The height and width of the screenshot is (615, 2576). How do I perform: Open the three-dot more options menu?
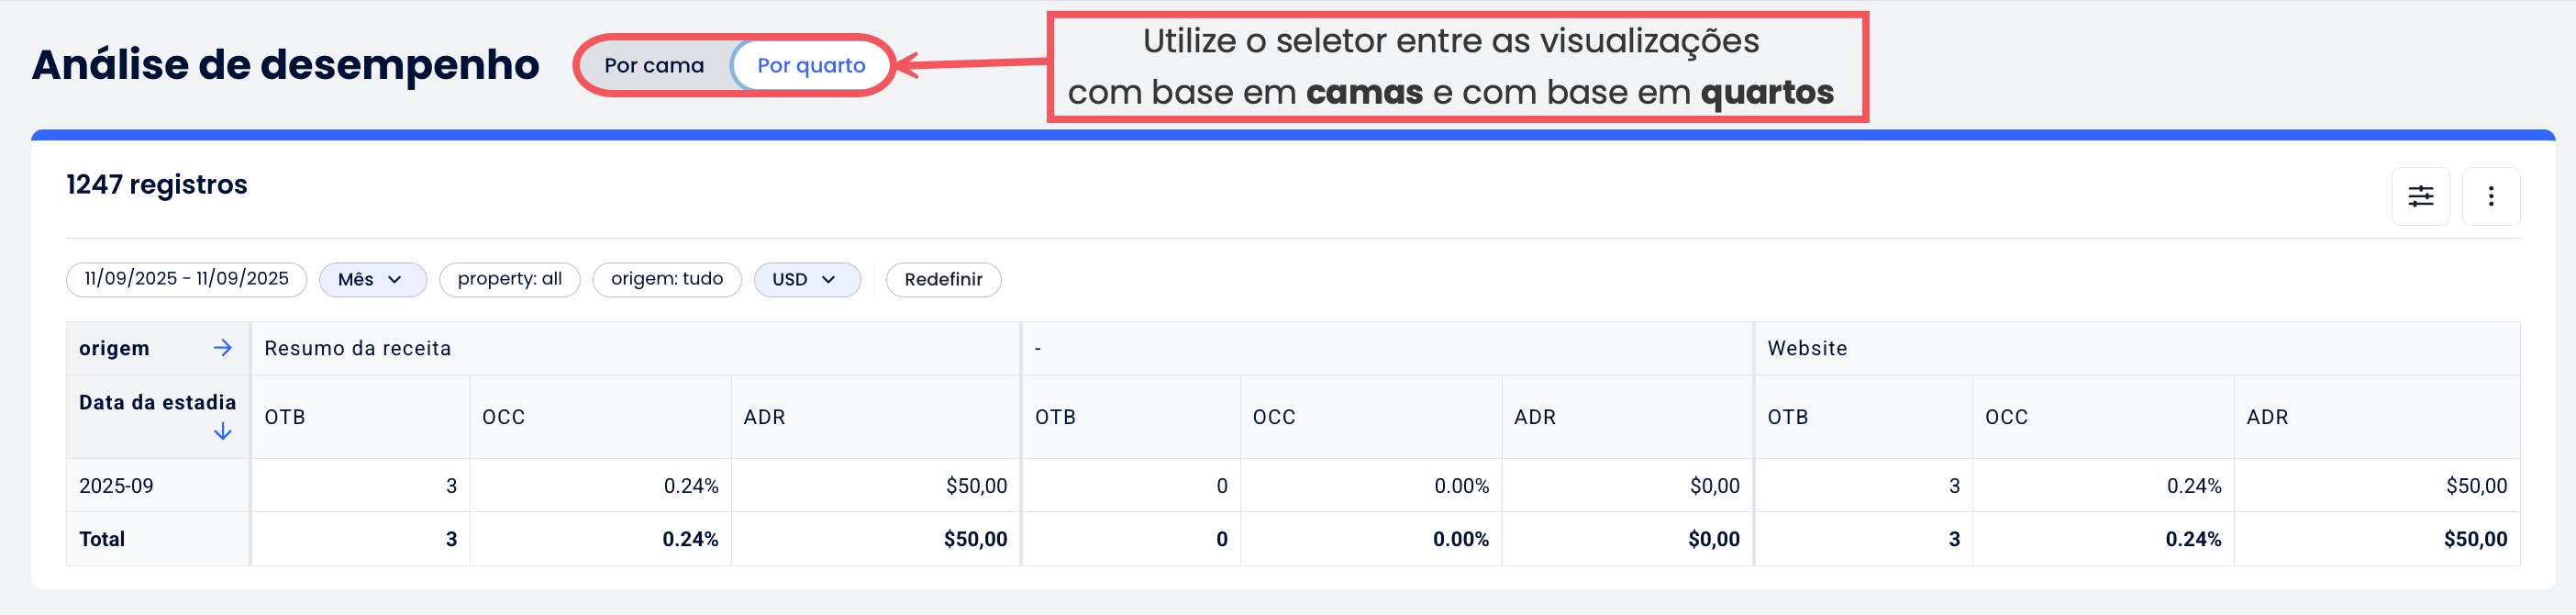2490,196
